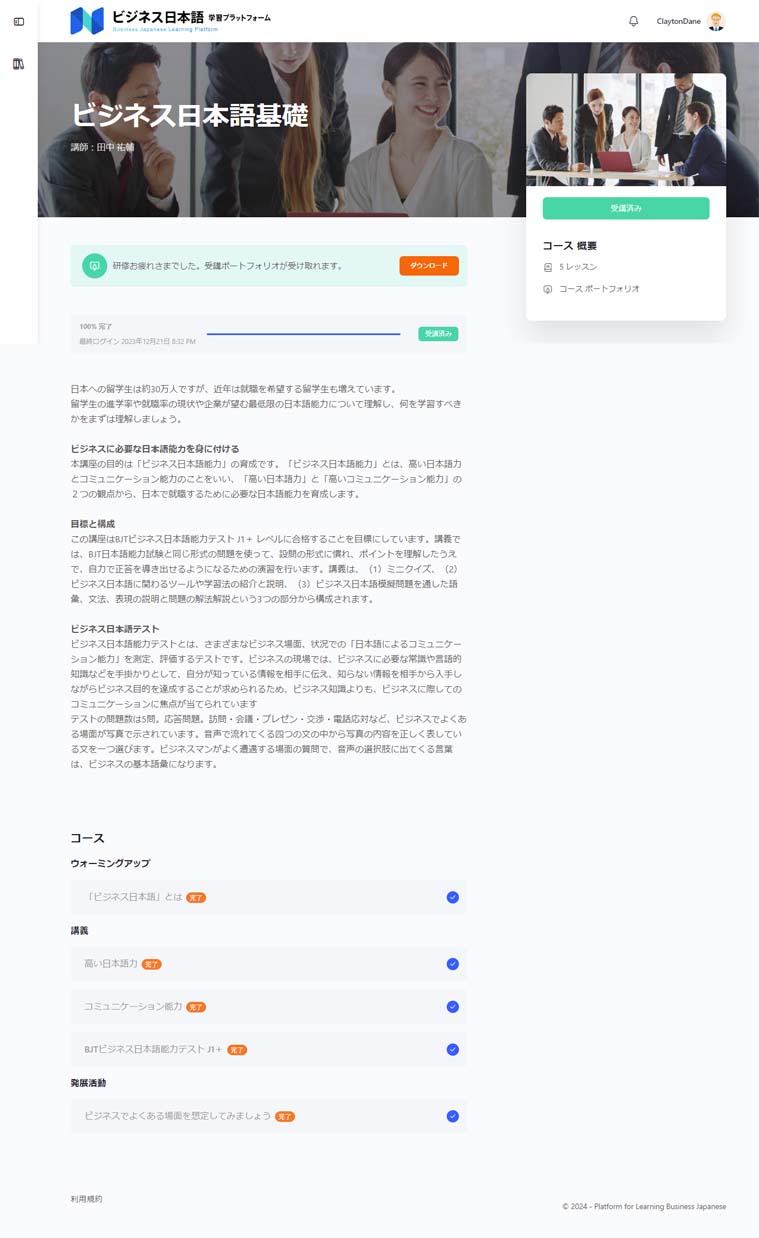Click the 講義 section heading

point(79,930)
